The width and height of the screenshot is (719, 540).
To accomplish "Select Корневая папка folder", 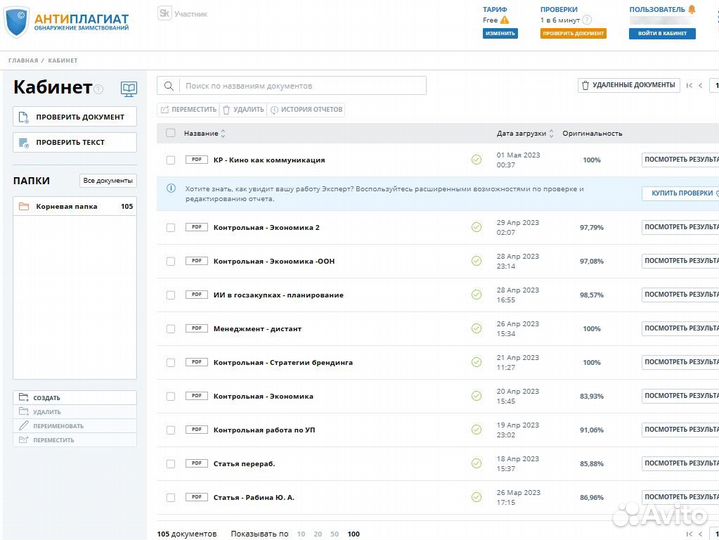I will 70,207.
